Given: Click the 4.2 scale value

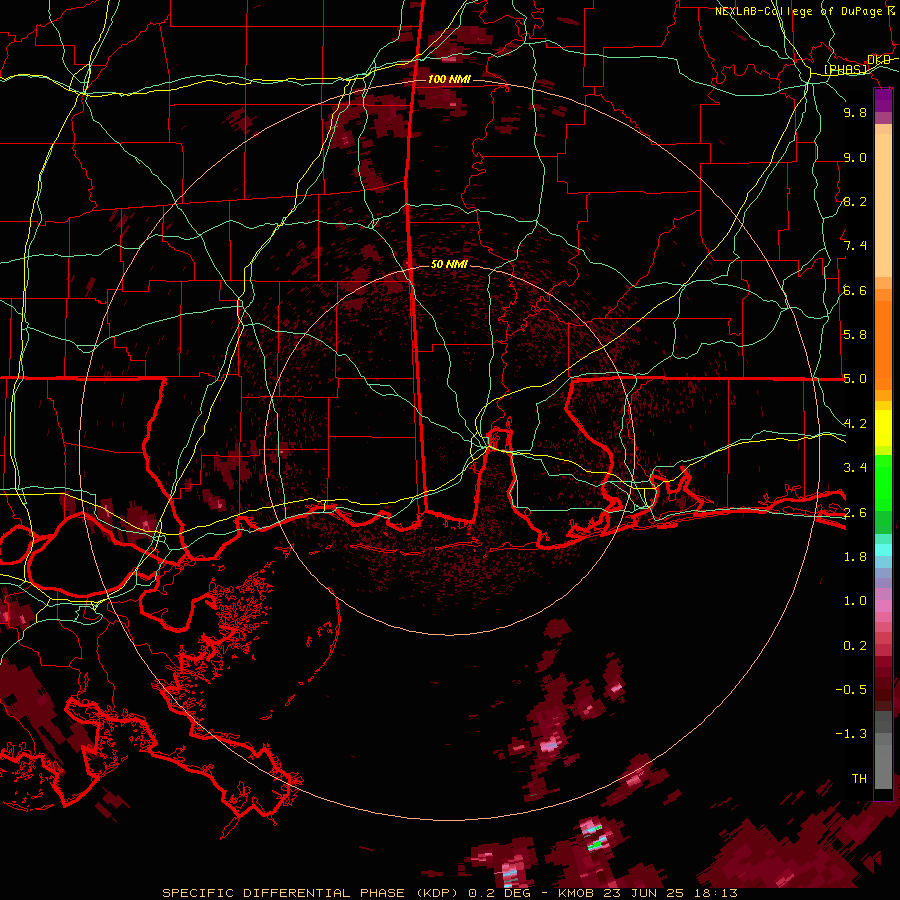Looking at the screenshot, I should click(x=855, y=424).
